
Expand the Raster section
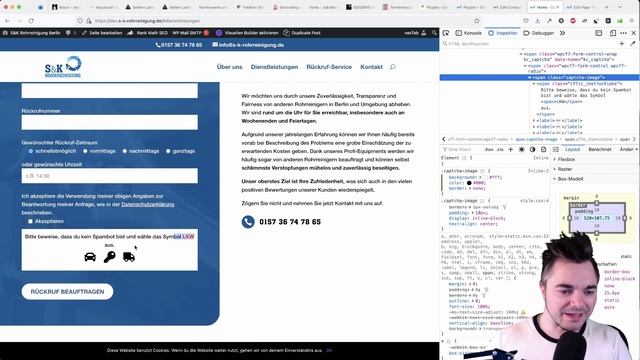[555, 169]
